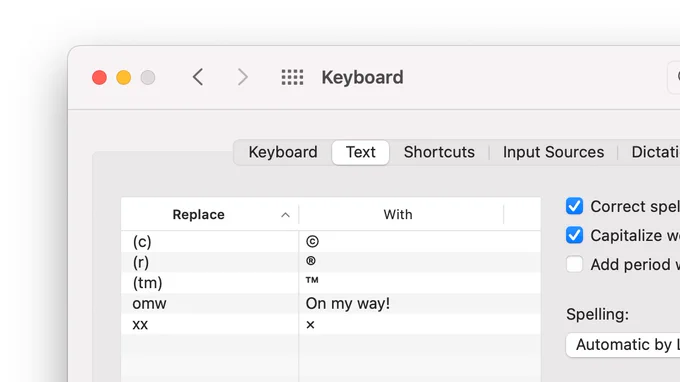Image resolution: width=680 pixels, height=382 pixels.
Task: Switch to the Shortcuts tab
Action: coord(439,152)
